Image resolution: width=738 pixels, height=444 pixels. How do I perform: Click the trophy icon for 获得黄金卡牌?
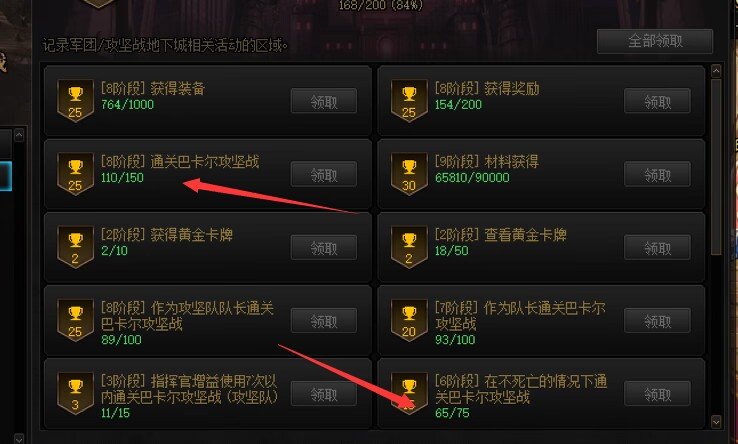[x=75, y=247]
